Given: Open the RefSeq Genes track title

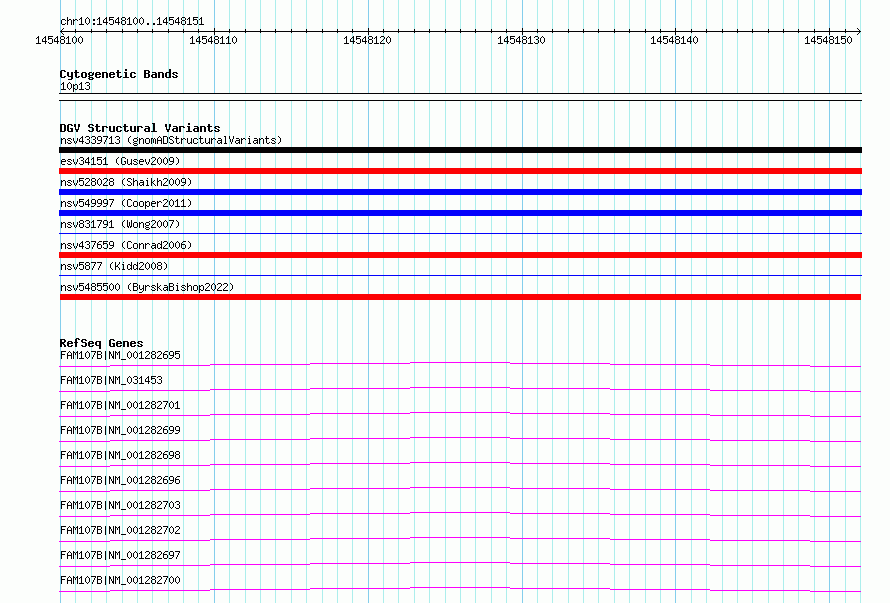Looking at the screenshot, I should 102,343.
